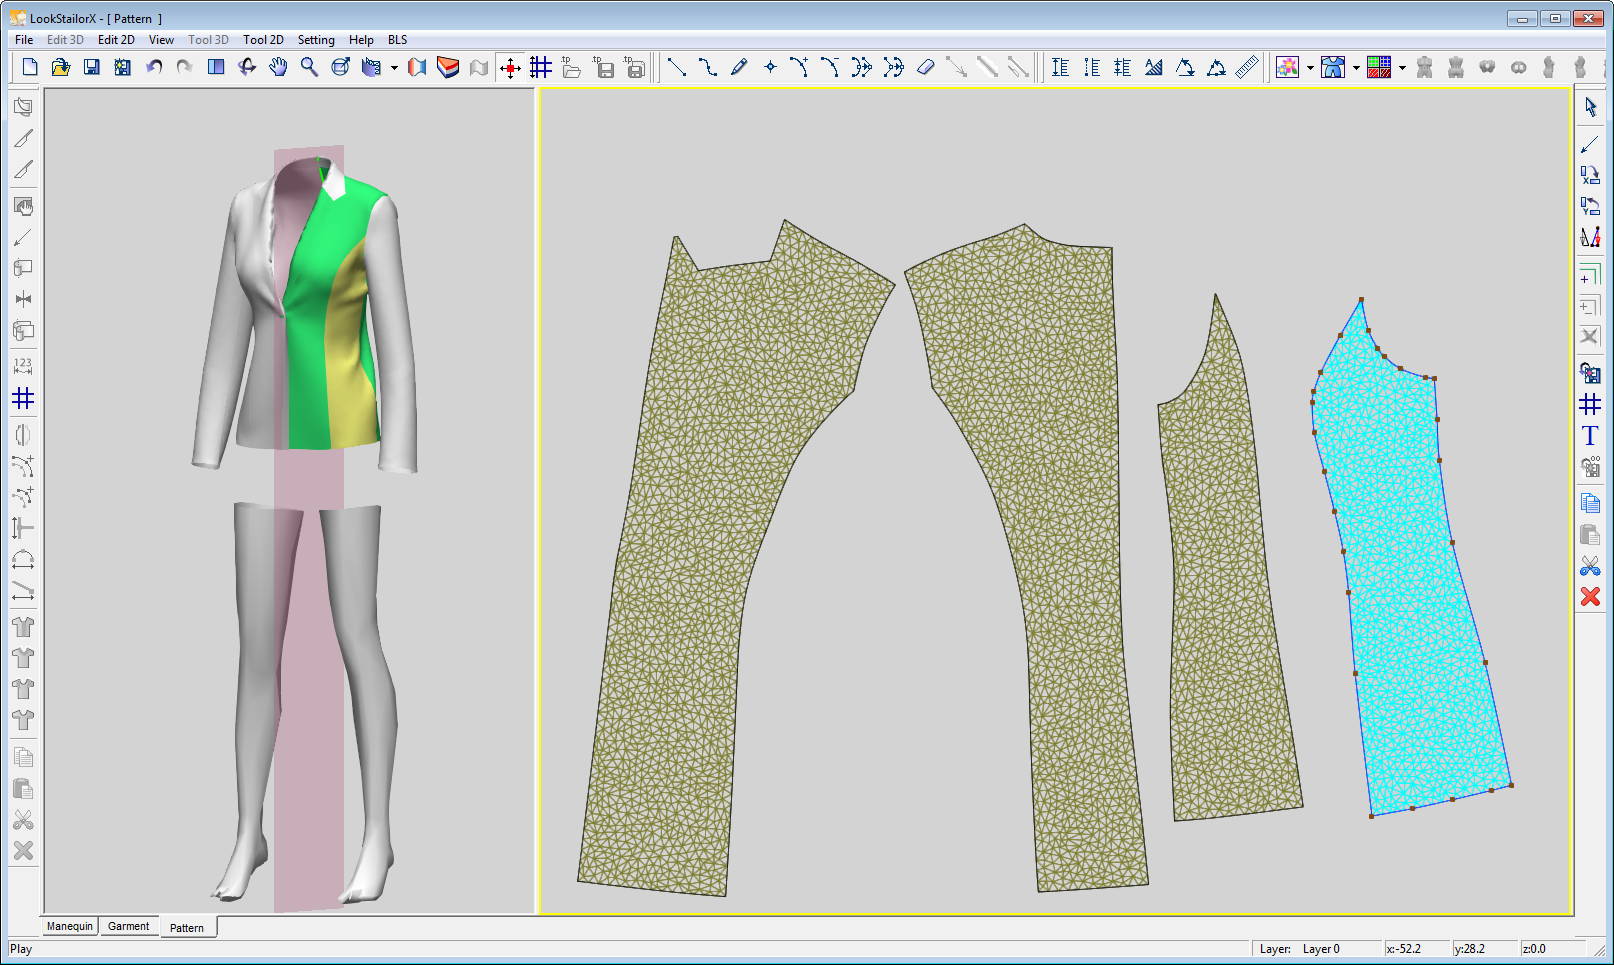The width and height of the screenshot is (1614, 965).
Task: Open the garment shirt dropdown arrow
Action: (1356, 68)
